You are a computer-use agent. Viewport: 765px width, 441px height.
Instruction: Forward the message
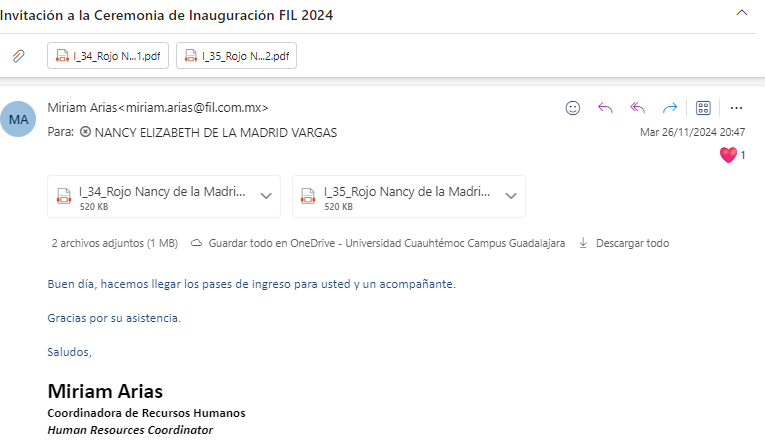pos(670,108)
